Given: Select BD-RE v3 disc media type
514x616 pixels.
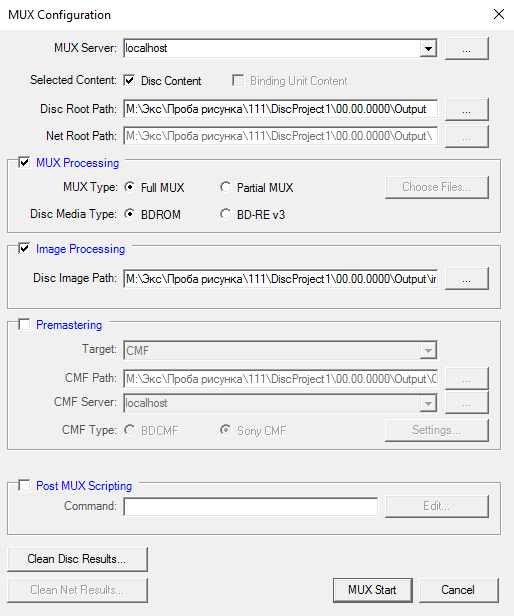Looking at the screenshot, I should click(225, 214).
